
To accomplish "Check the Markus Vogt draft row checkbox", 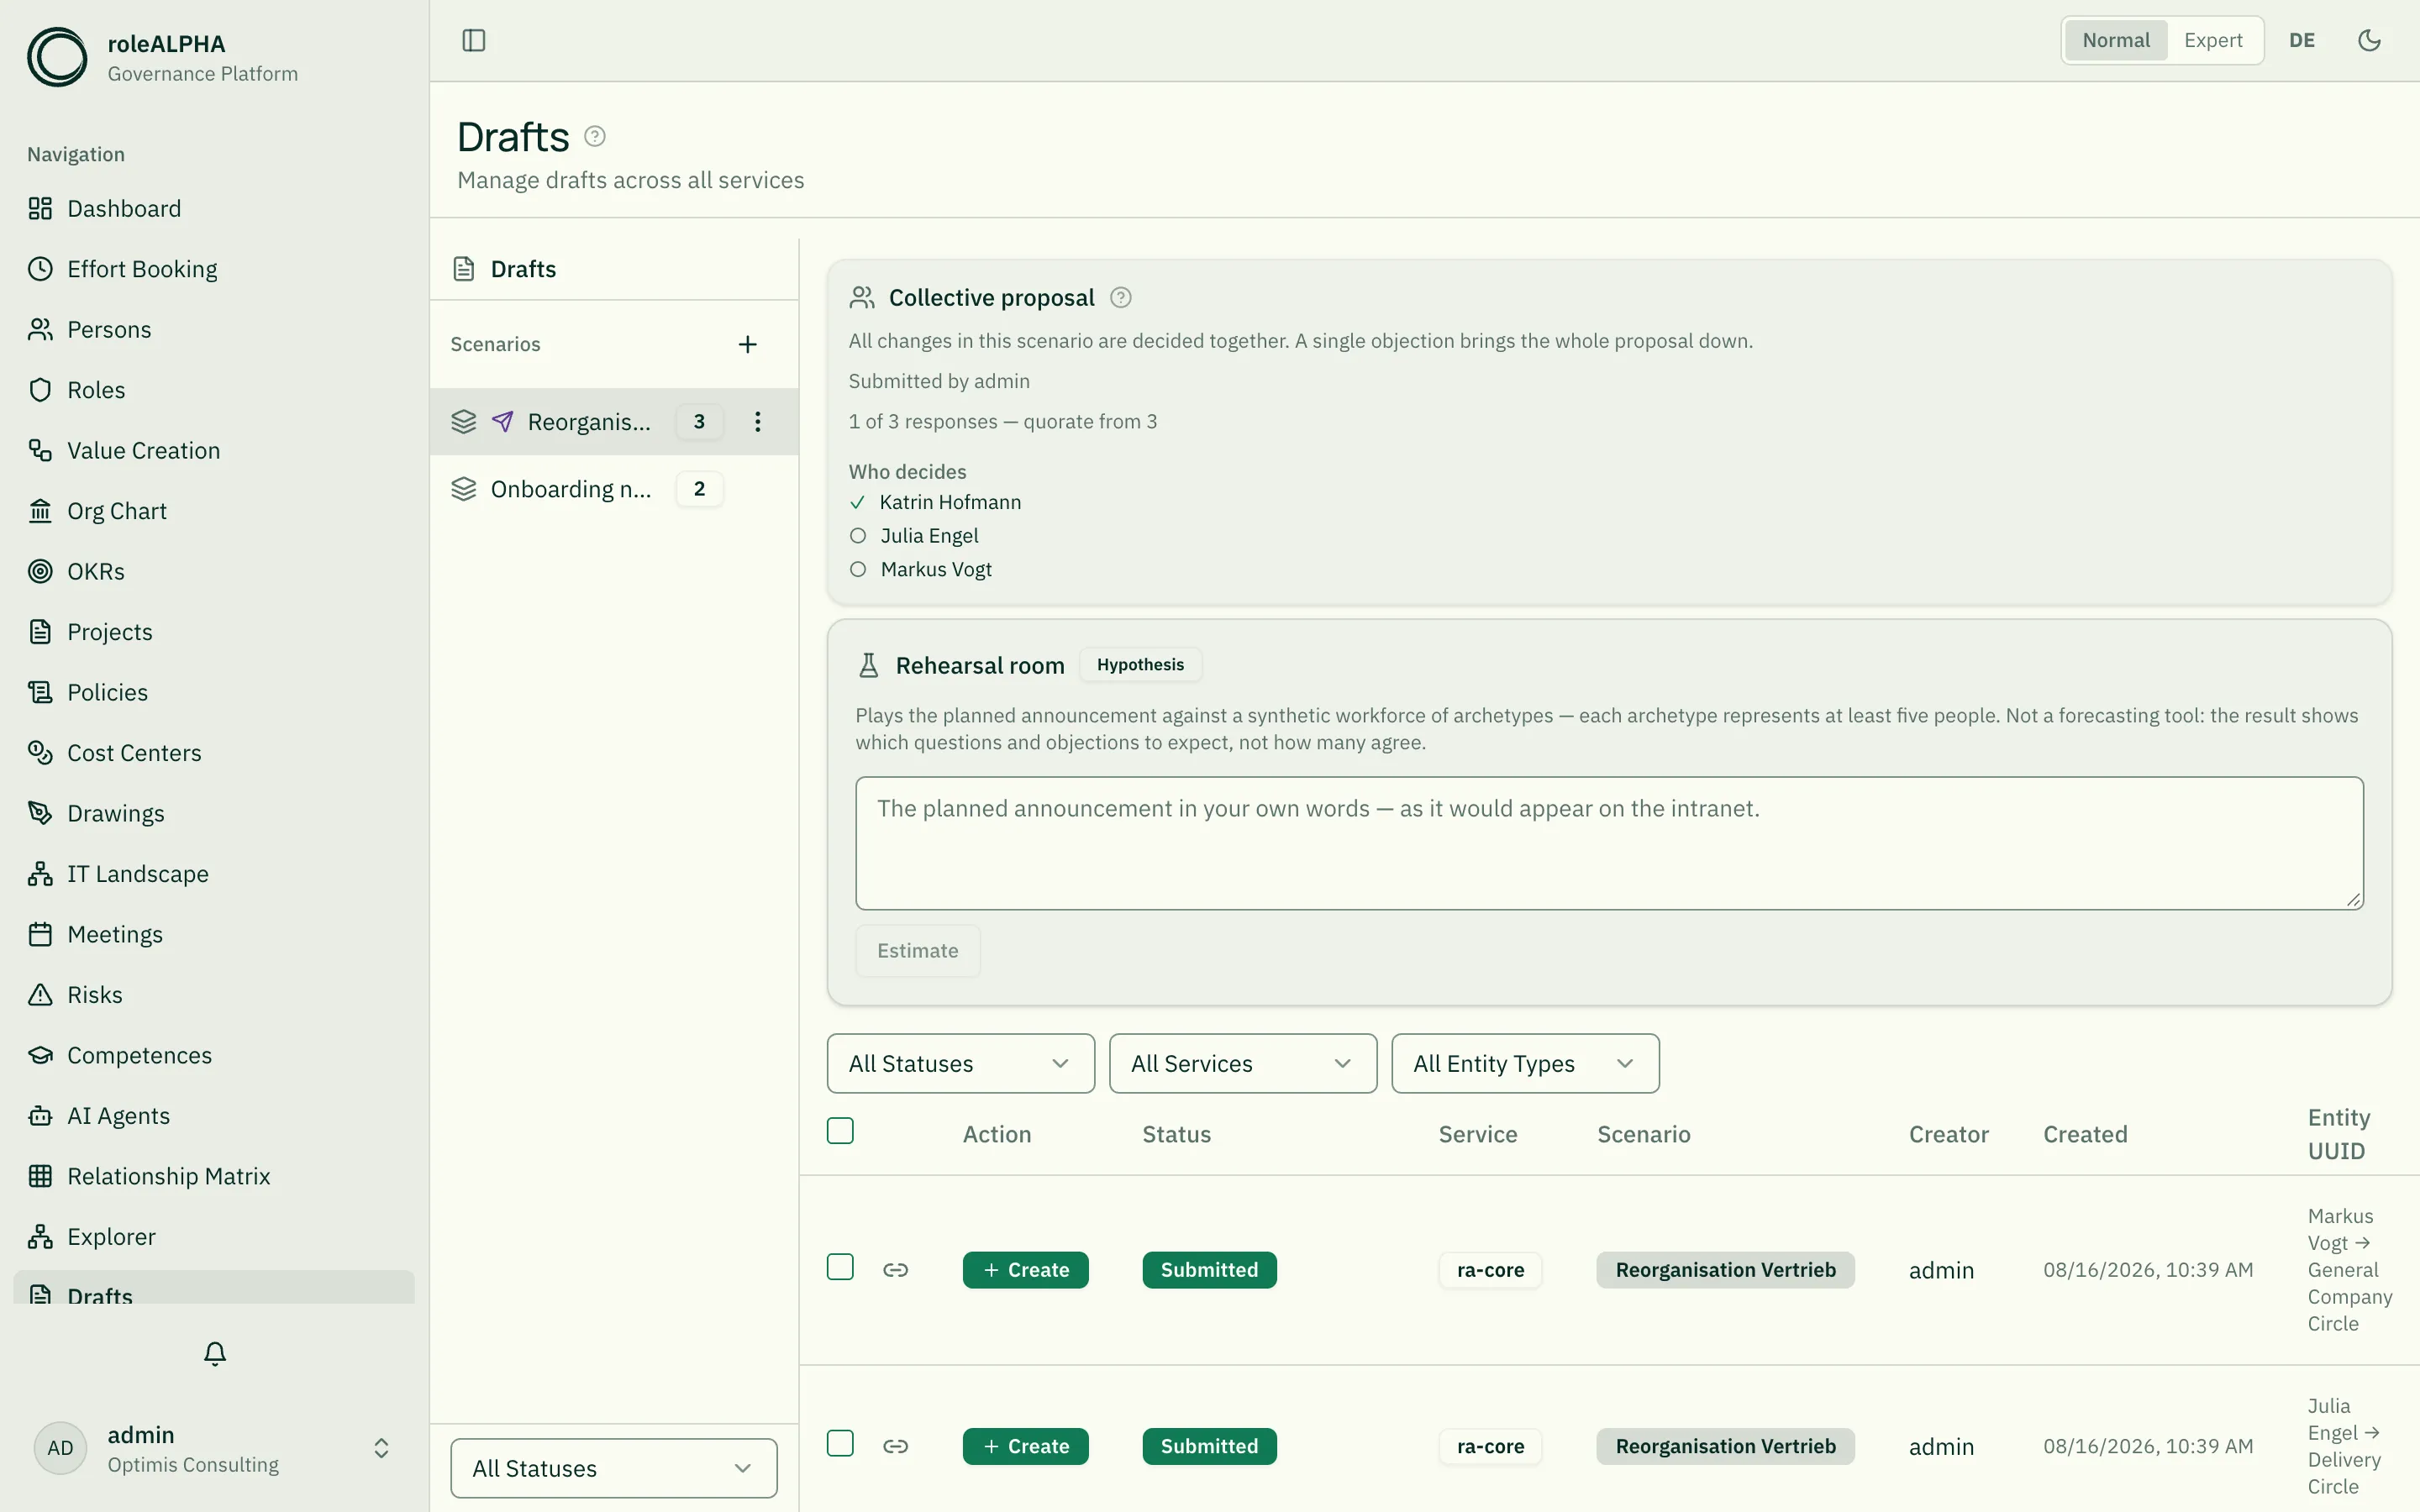I will point(840,1267).
